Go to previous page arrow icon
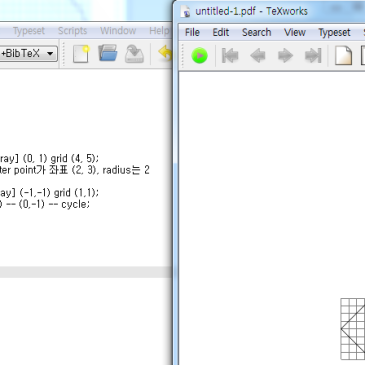 click(258, 56)
